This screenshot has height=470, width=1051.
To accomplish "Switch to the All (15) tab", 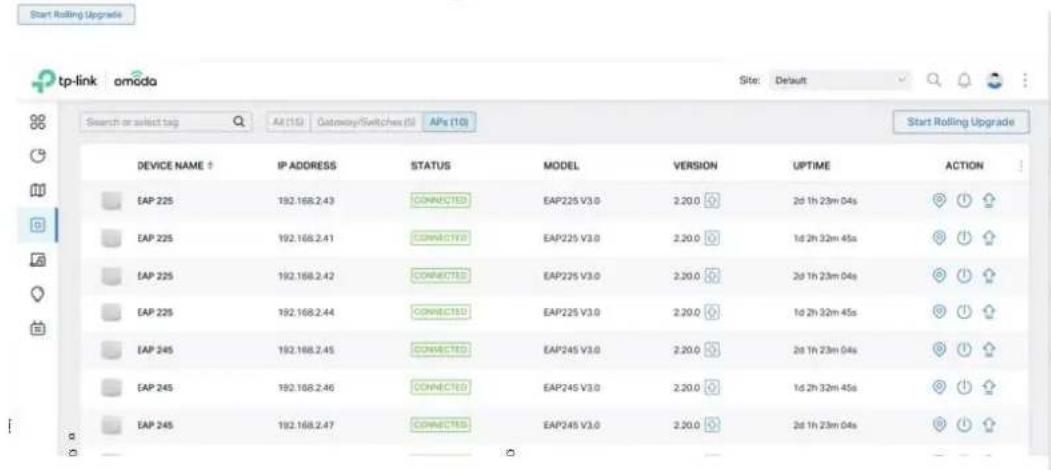I will click(288, 122).
